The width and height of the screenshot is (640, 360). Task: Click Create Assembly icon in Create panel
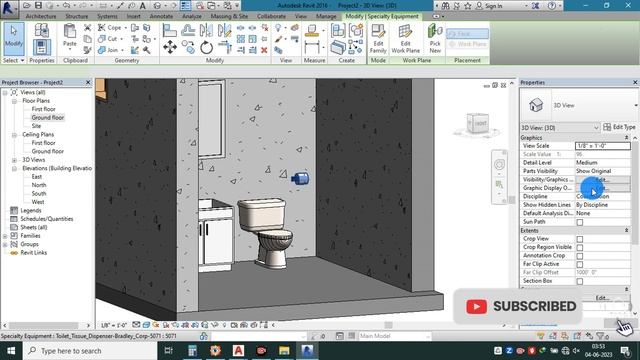tap(338, 31)
